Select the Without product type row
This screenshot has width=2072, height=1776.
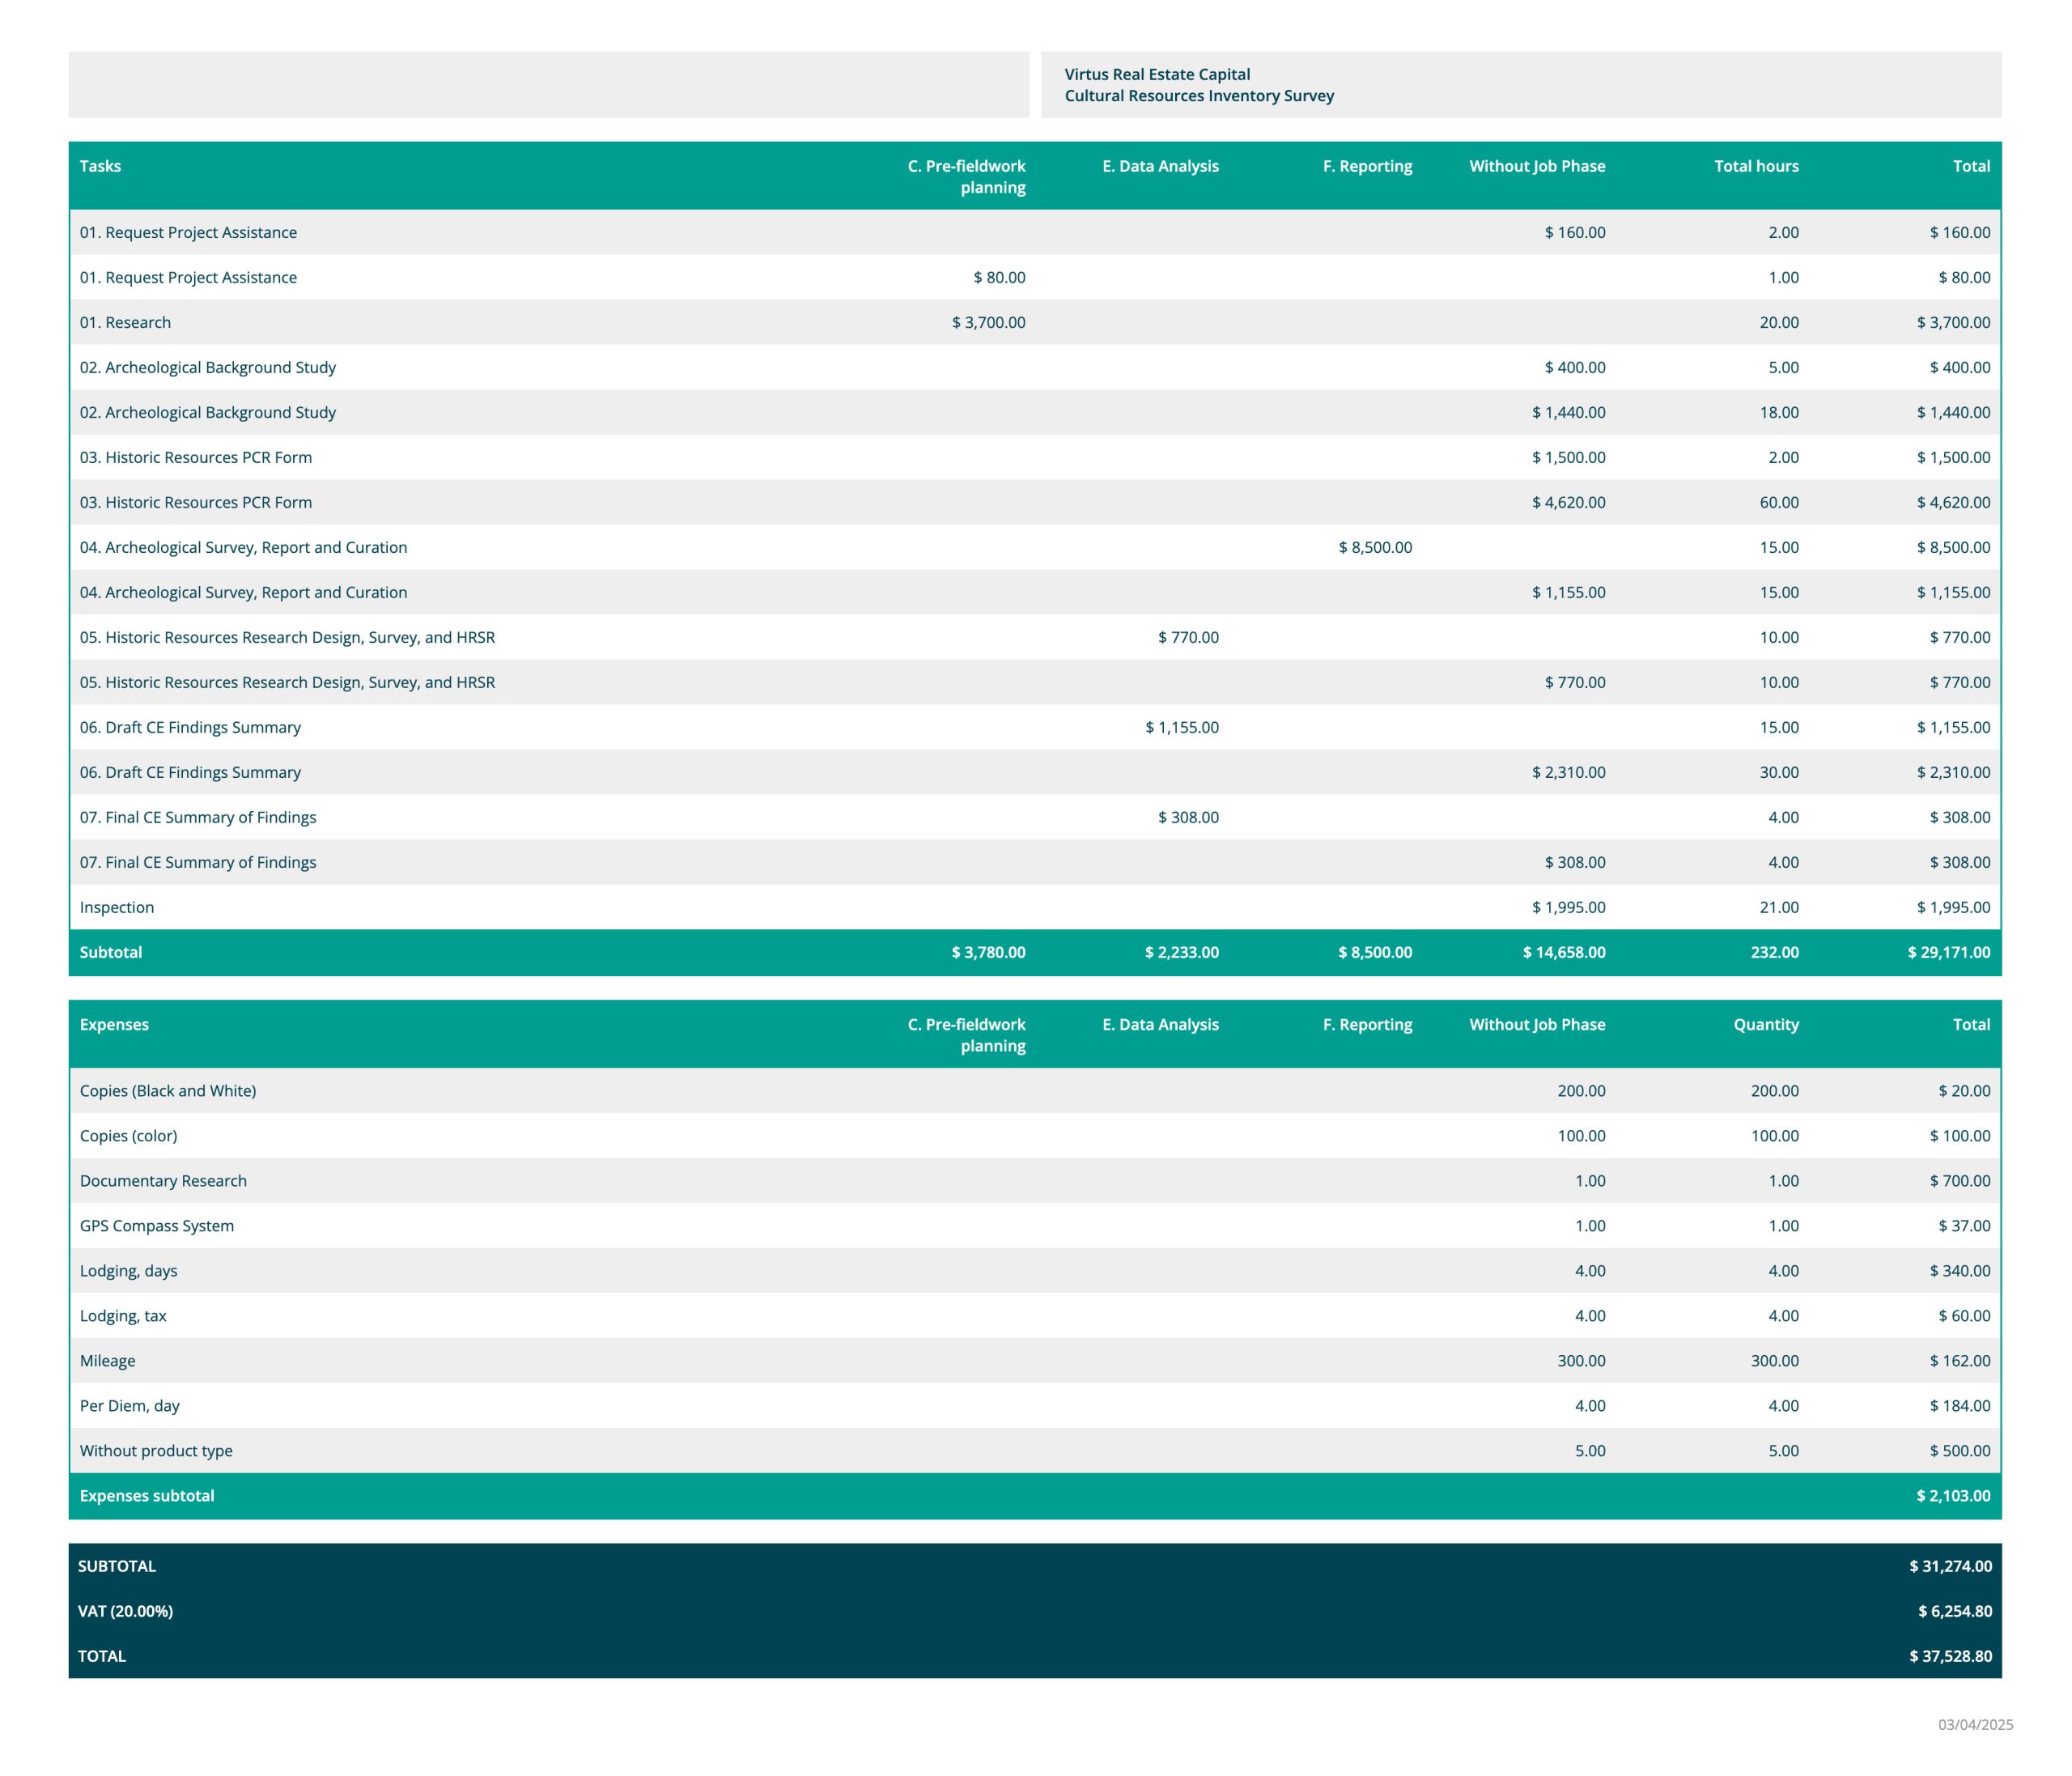[x=156, y=1450]
